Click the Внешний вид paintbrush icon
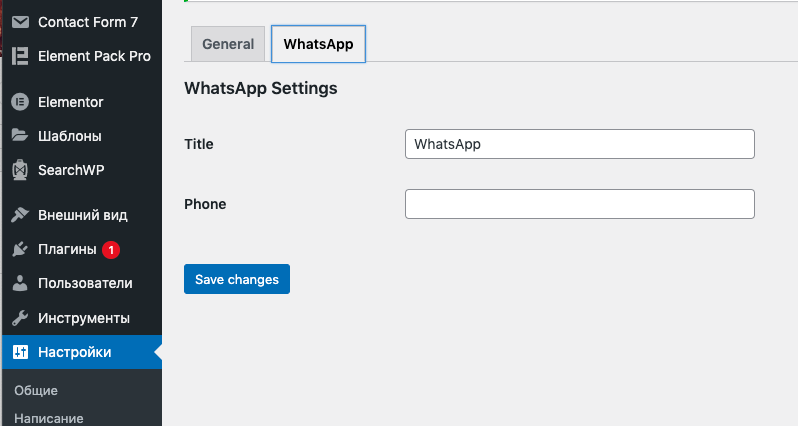 click(20, 215)
